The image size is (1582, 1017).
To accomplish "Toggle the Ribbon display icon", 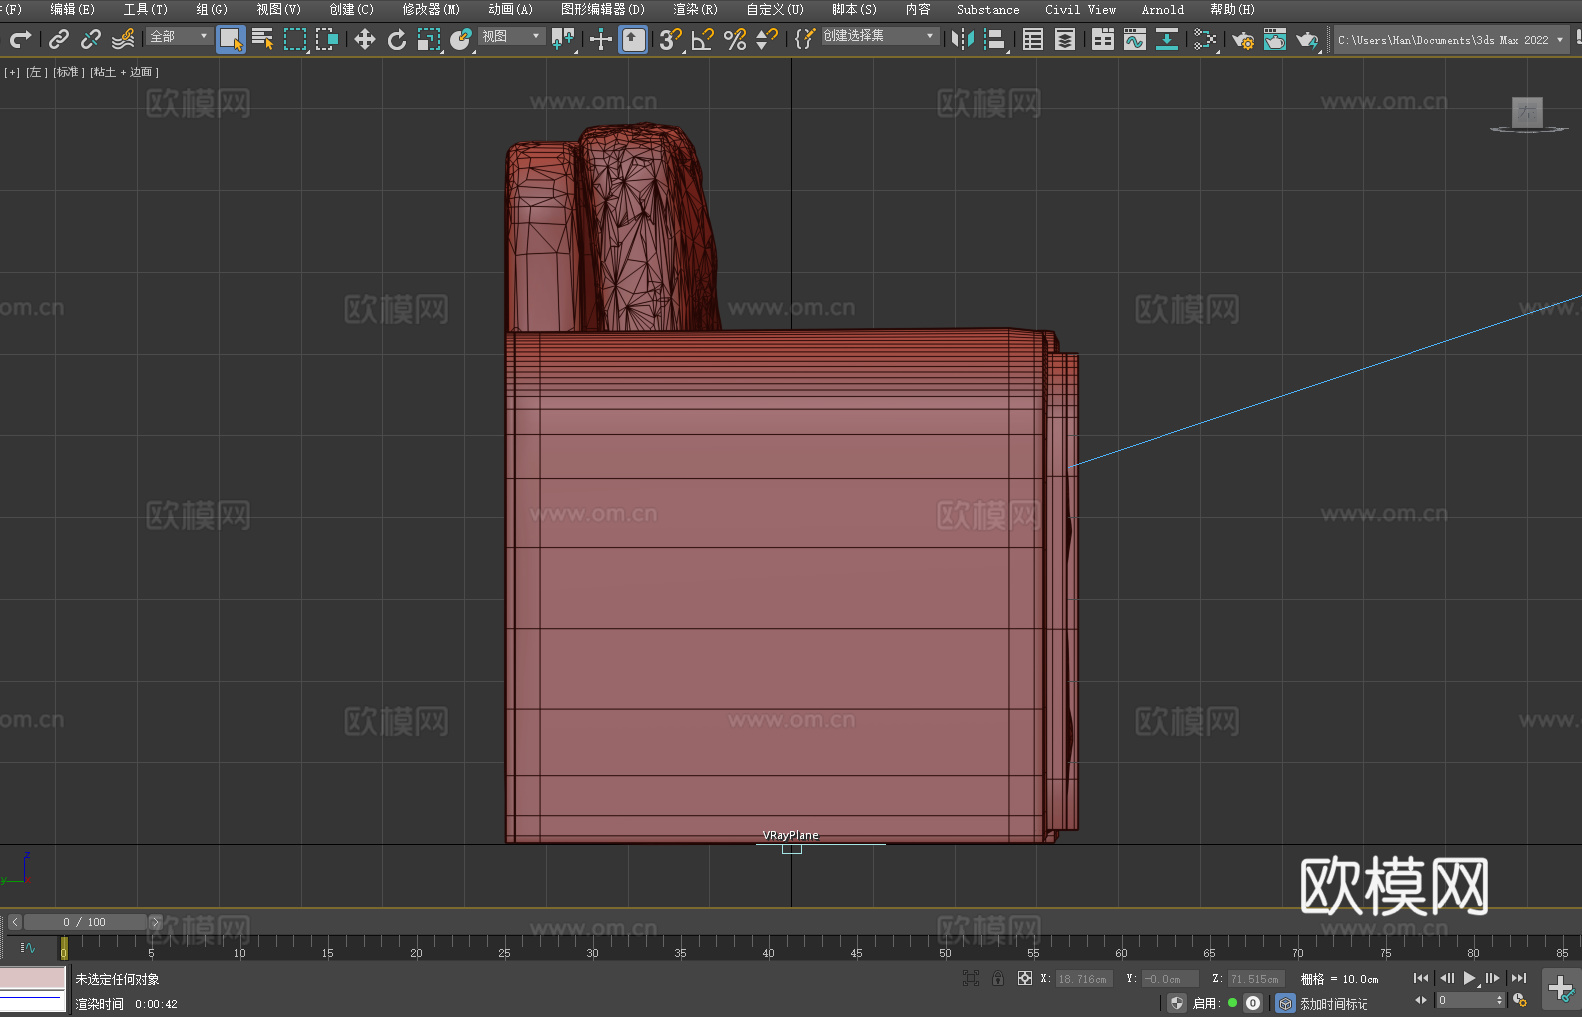I will (x=1103, y=39).
